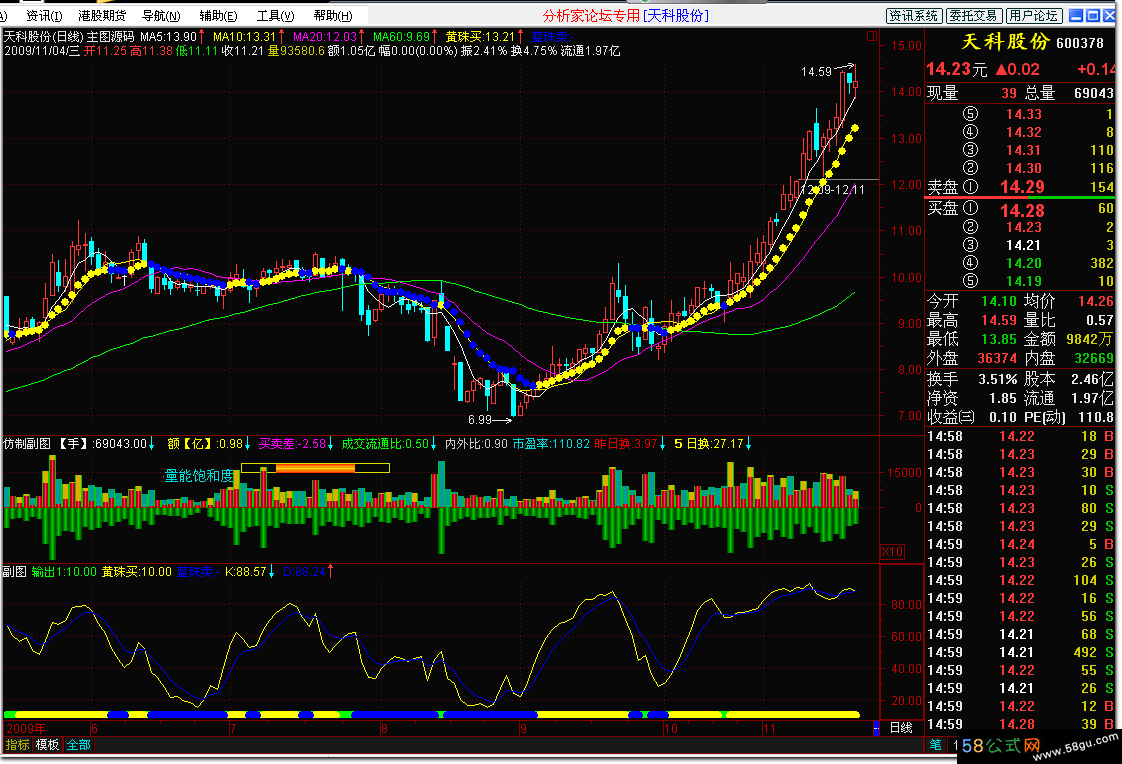Image resolution: width=1122 pixels, height=764 pixels.
Task: Click the MA60:9.69 indicator label
Action: point(401,36)
